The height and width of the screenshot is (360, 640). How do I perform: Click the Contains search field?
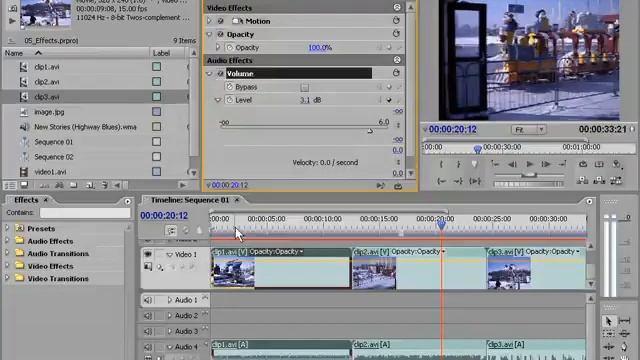85,213
